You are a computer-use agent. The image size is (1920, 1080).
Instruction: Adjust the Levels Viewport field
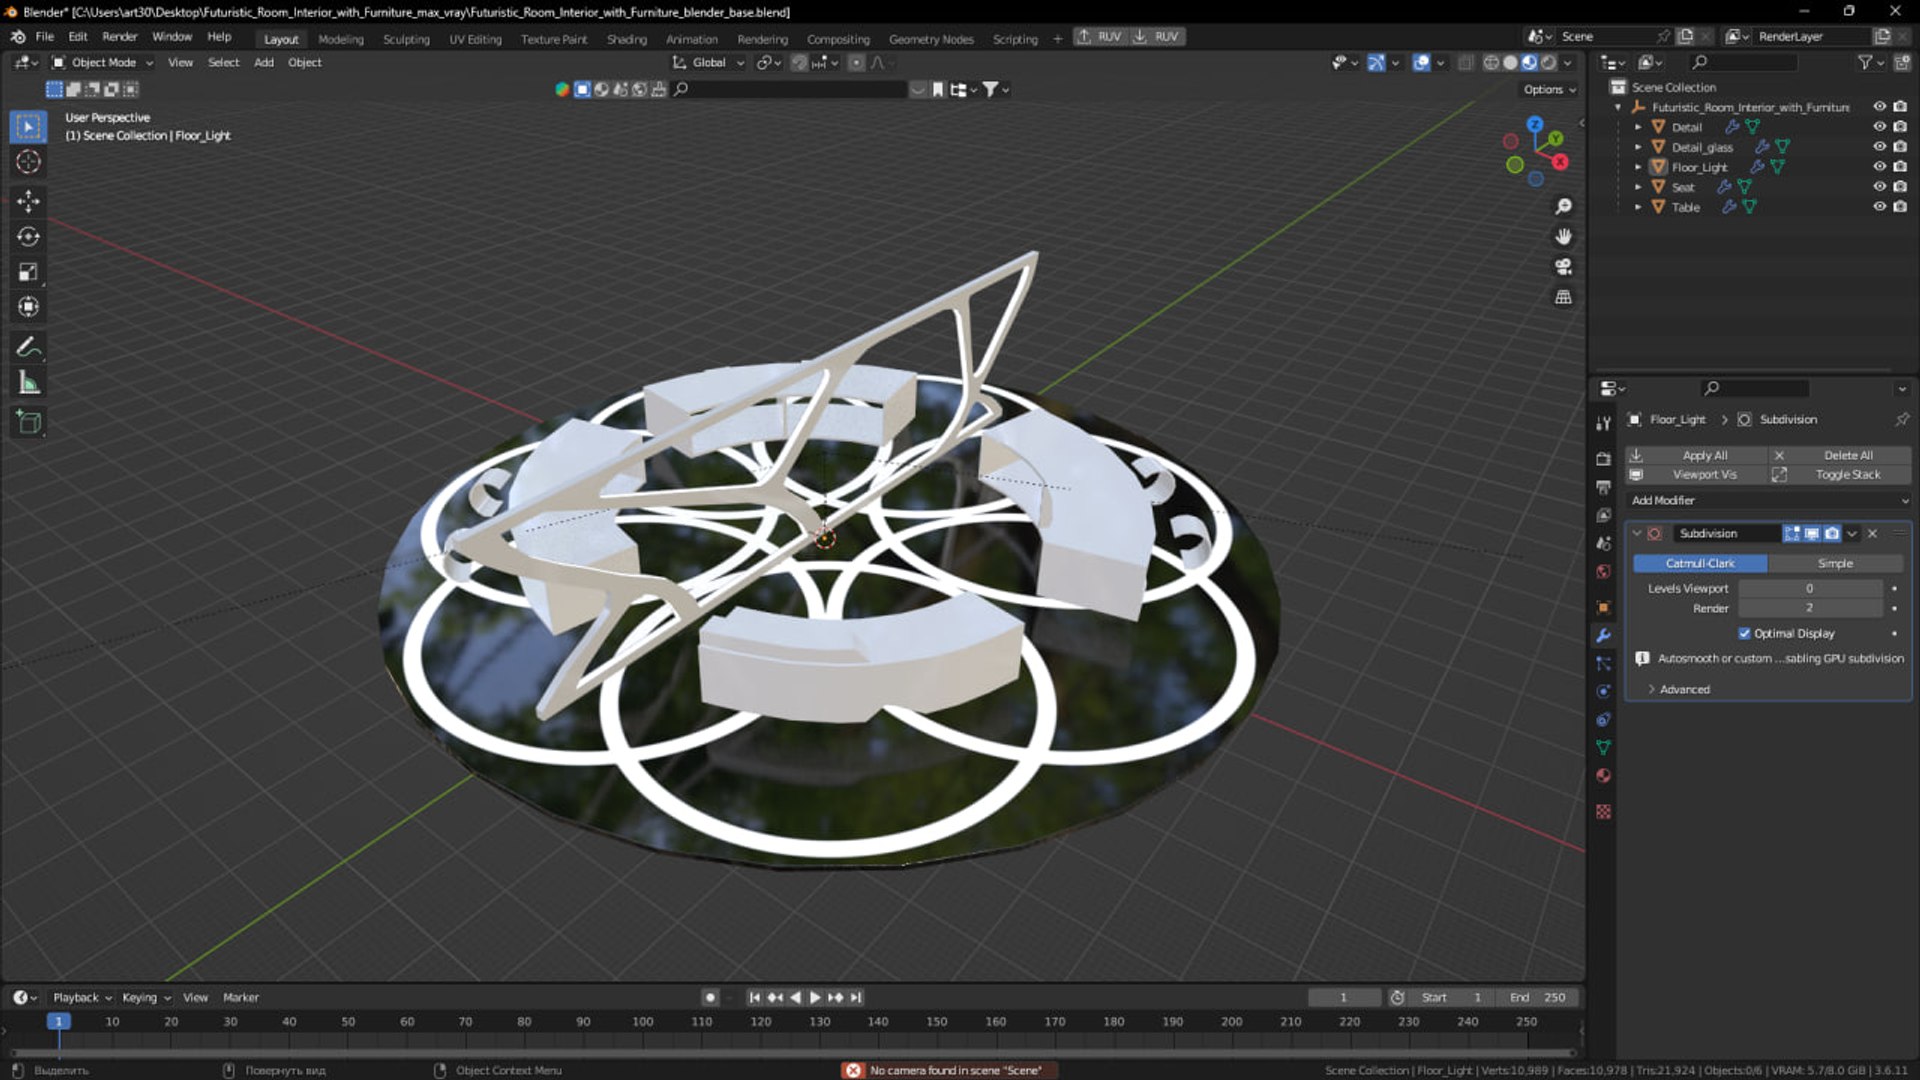(1809, 588)
